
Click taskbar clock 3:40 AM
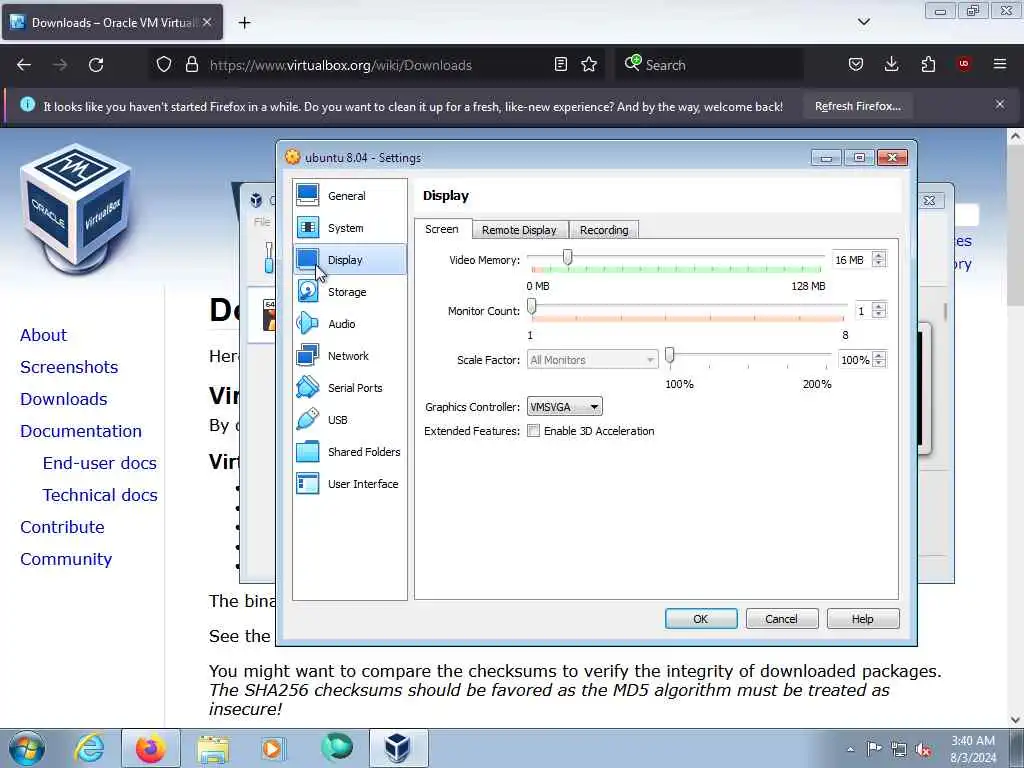pos(973,741)
